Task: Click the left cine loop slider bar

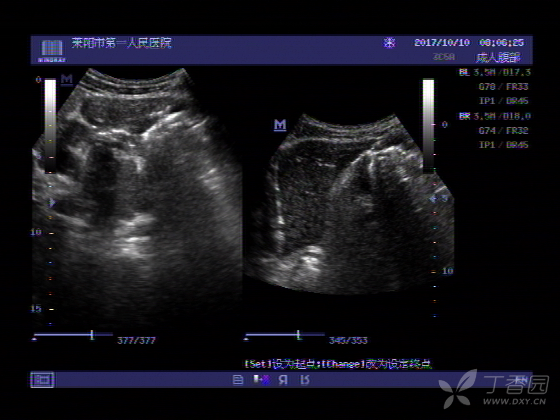Action: (x=73, y=335)
